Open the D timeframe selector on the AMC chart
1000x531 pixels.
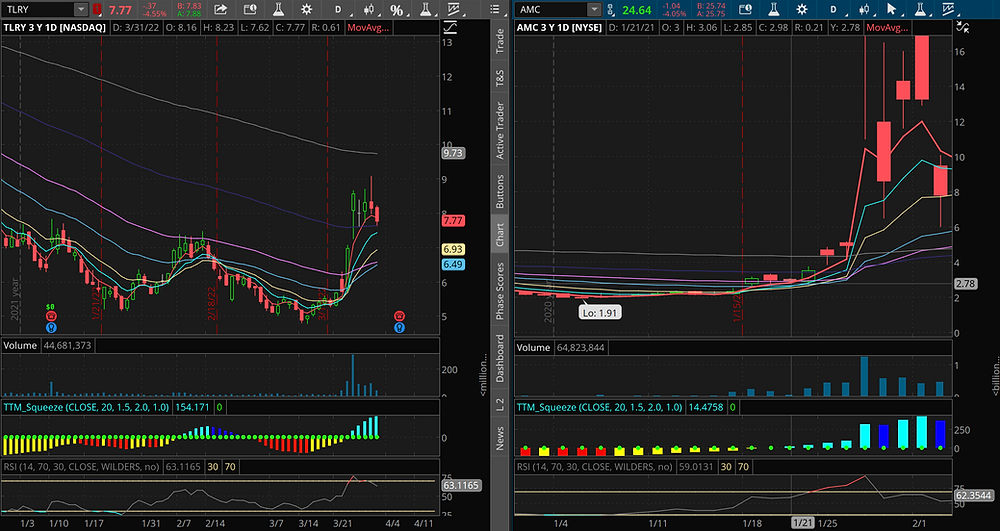(832, 10)
